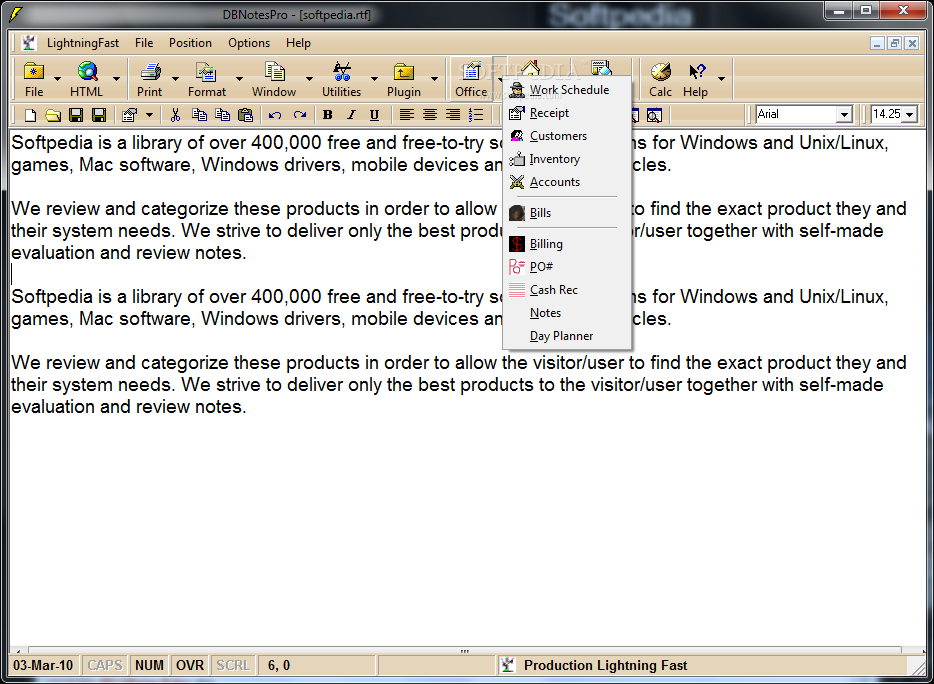Image resolution: width=934 pixels, height=684 pixels.
Task: Click the open folder icon in small toolbar
Action: [53, 115]
